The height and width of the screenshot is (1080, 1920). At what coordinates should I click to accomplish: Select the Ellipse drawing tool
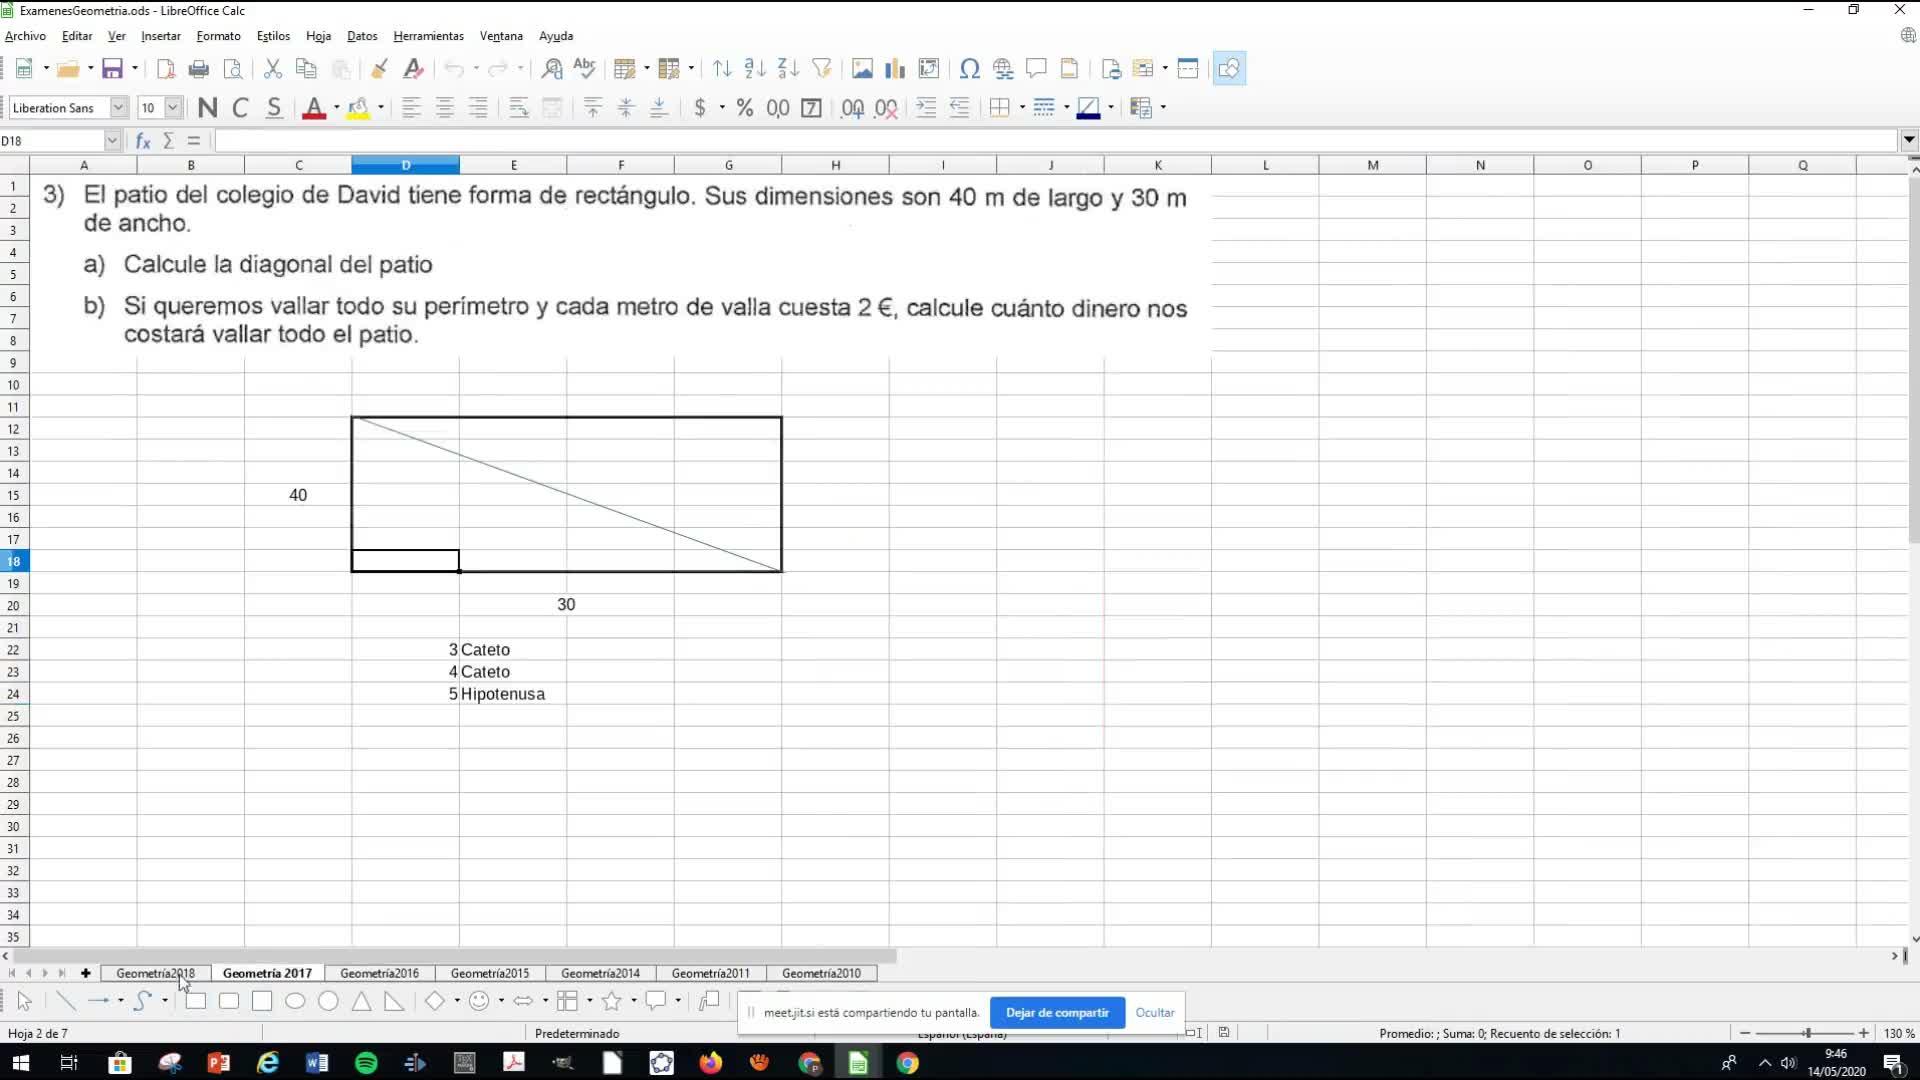pos(295,1001)
